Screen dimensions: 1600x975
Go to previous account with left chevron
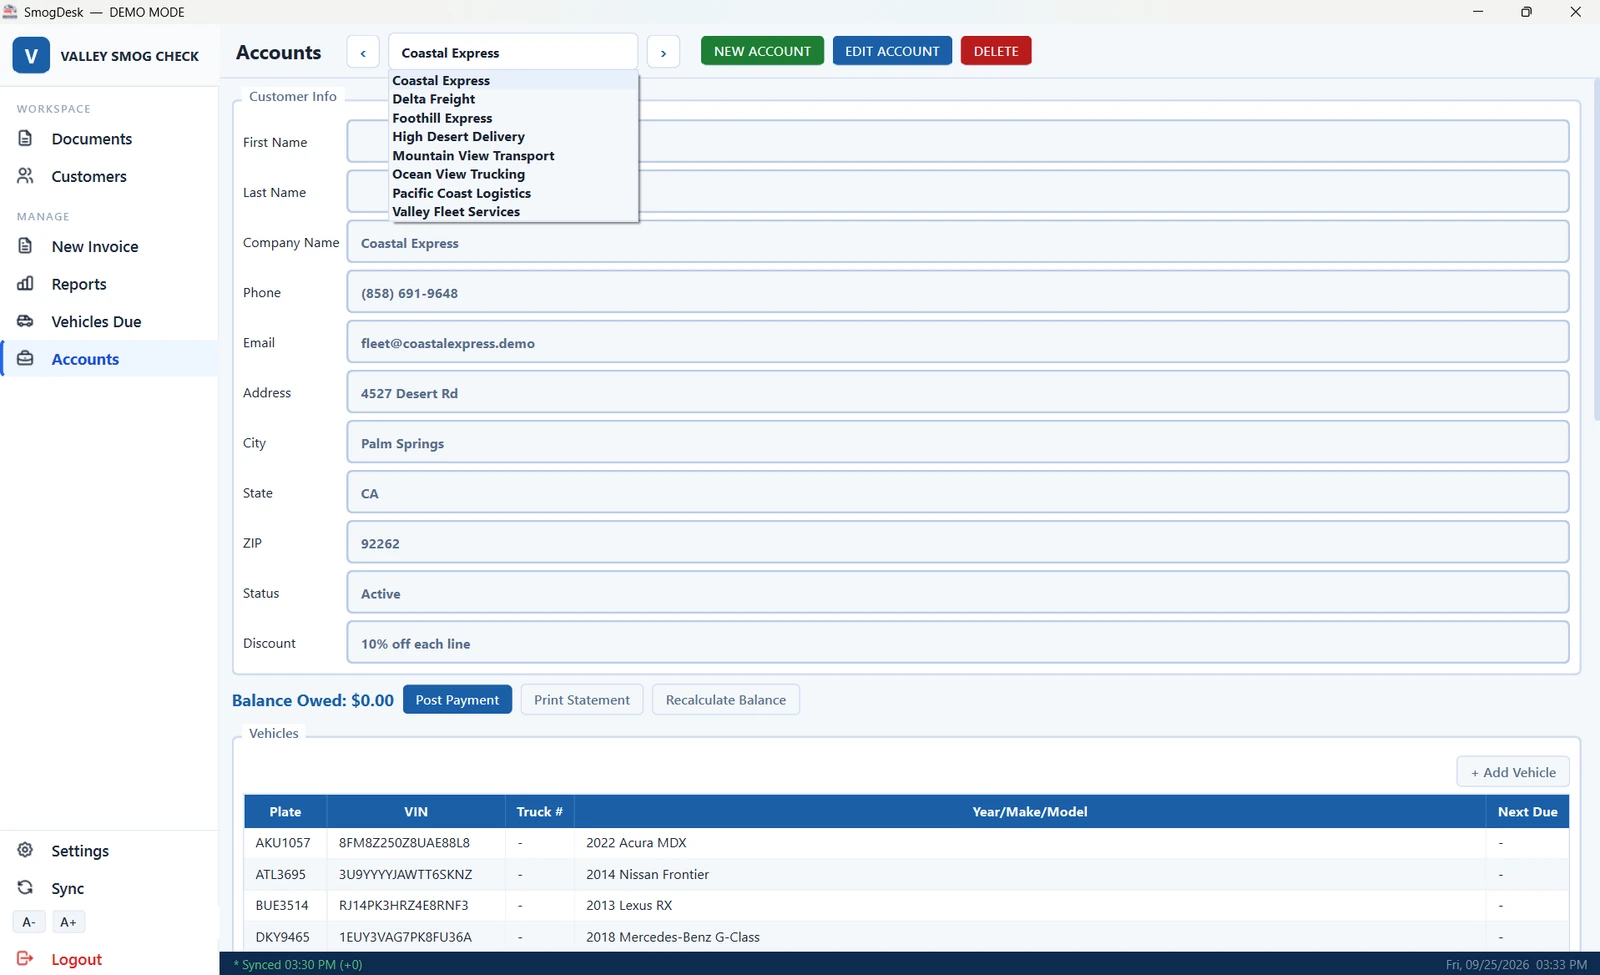click(363, 52)
